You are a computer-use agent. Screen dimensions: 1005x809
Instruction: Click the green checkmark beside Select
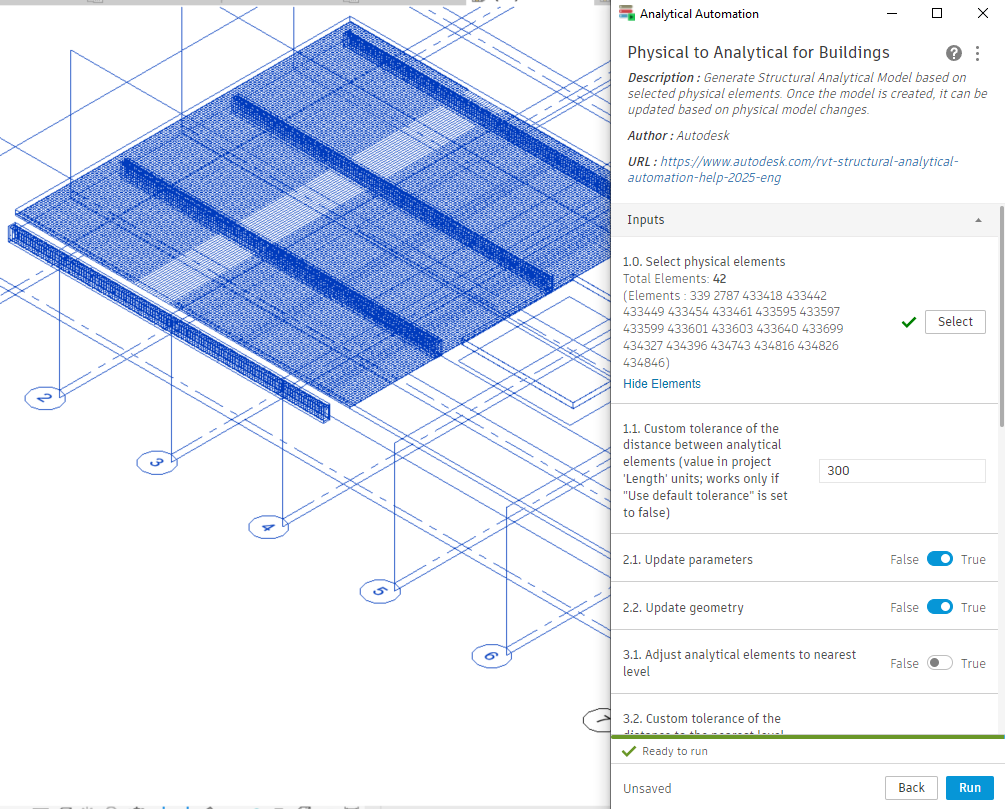(x=909, y=322)
